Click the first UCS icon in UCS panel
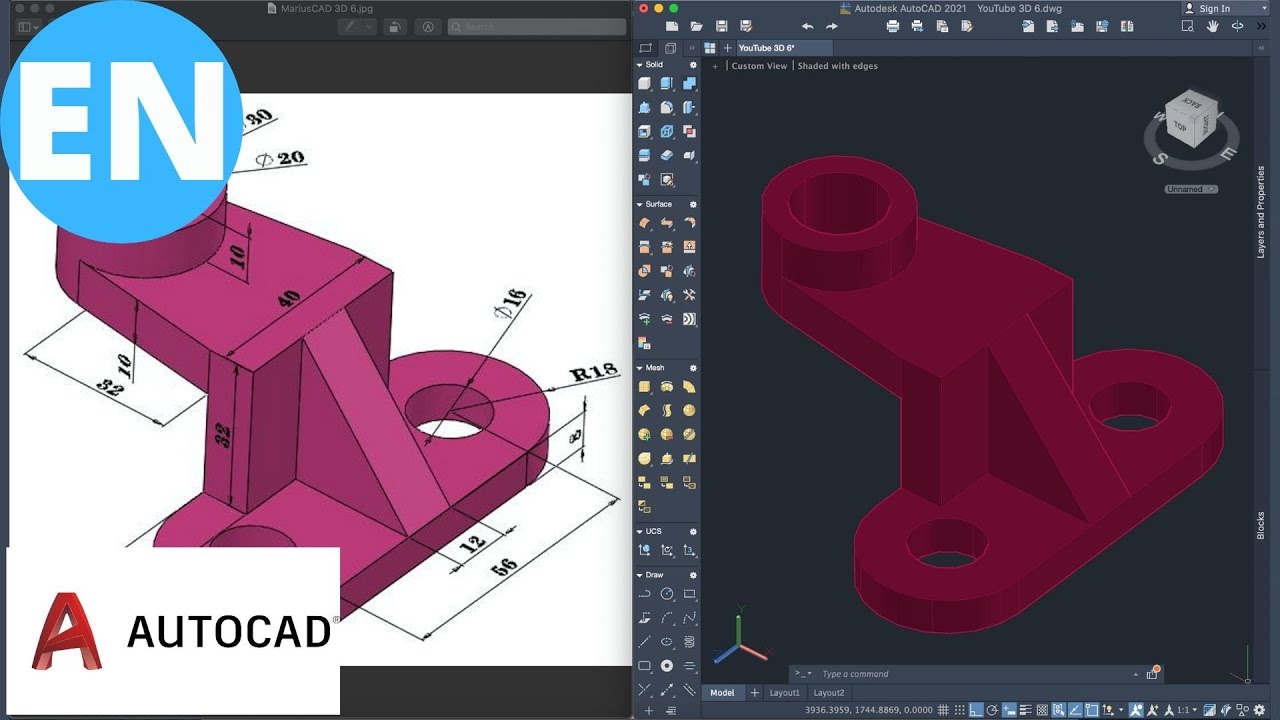Viewport: 1280px width, 720px height. [644, 550]
